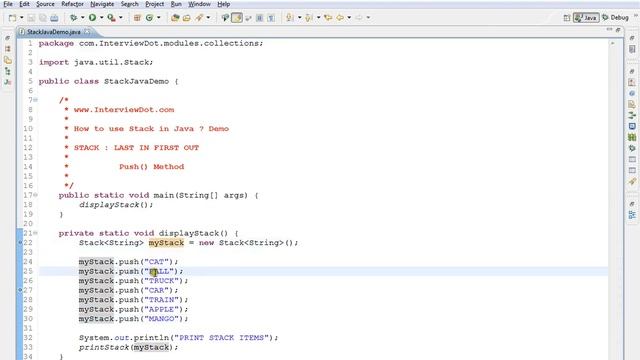Click the highlighted myStack variable on line 22
The image size is (640, 360).
[x=166, y=243]
